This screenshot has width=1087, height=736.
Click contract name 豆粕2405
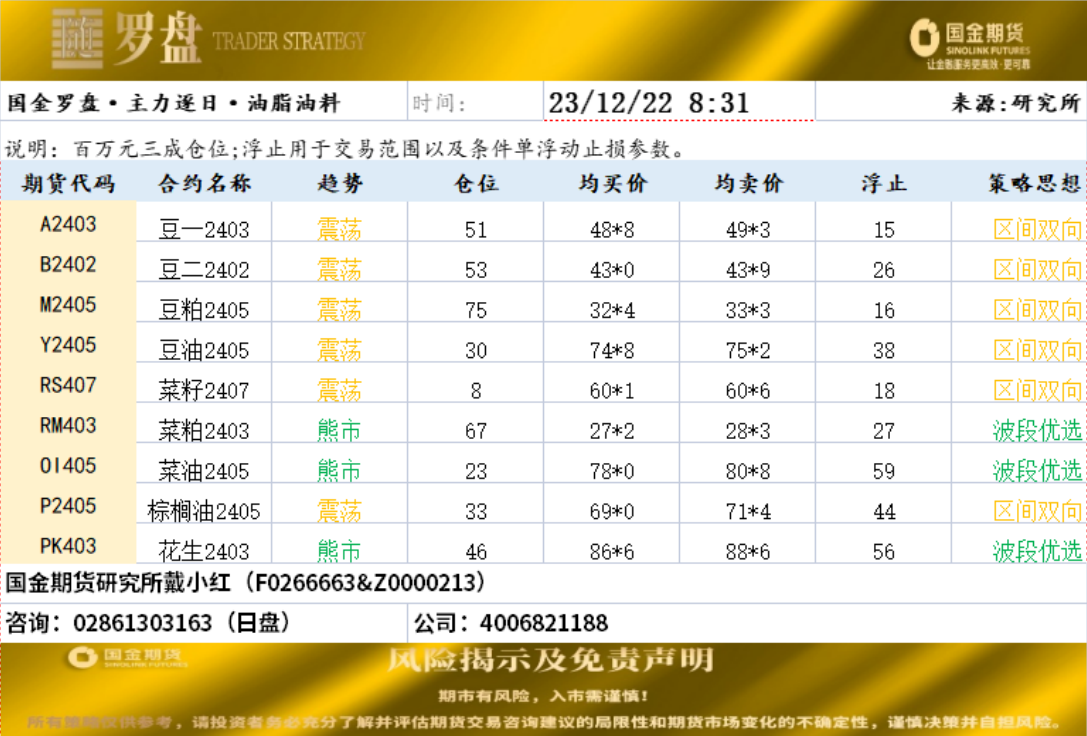(204, 310)
